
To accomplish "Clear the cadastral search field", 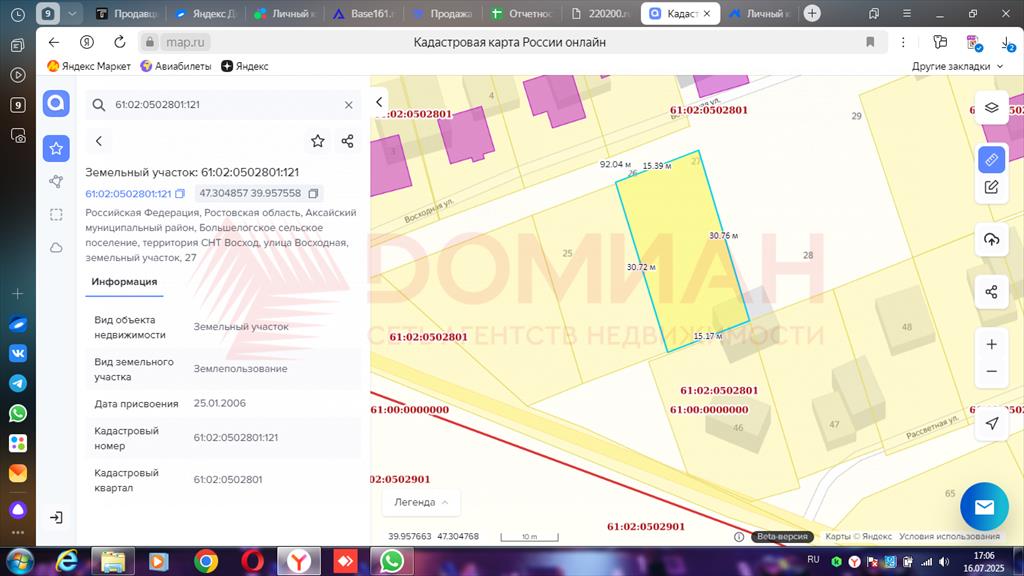I will 348,105.
